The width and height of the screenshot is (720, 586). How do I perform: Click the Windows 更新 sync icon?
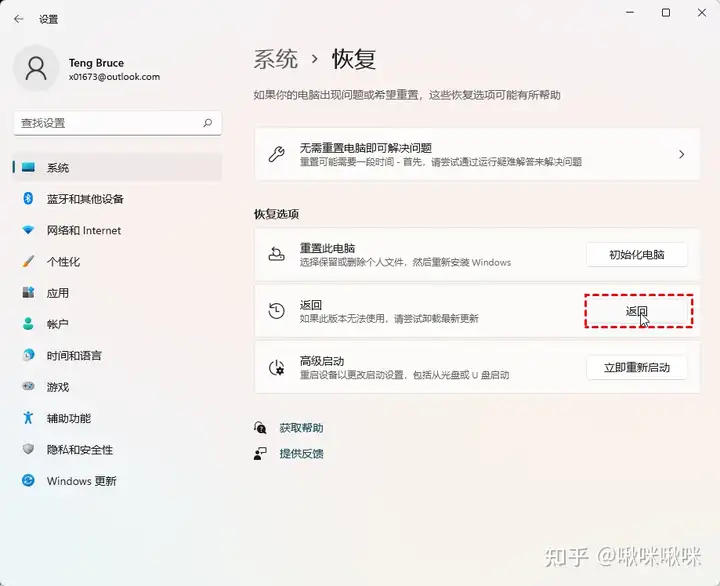[28, 480]
